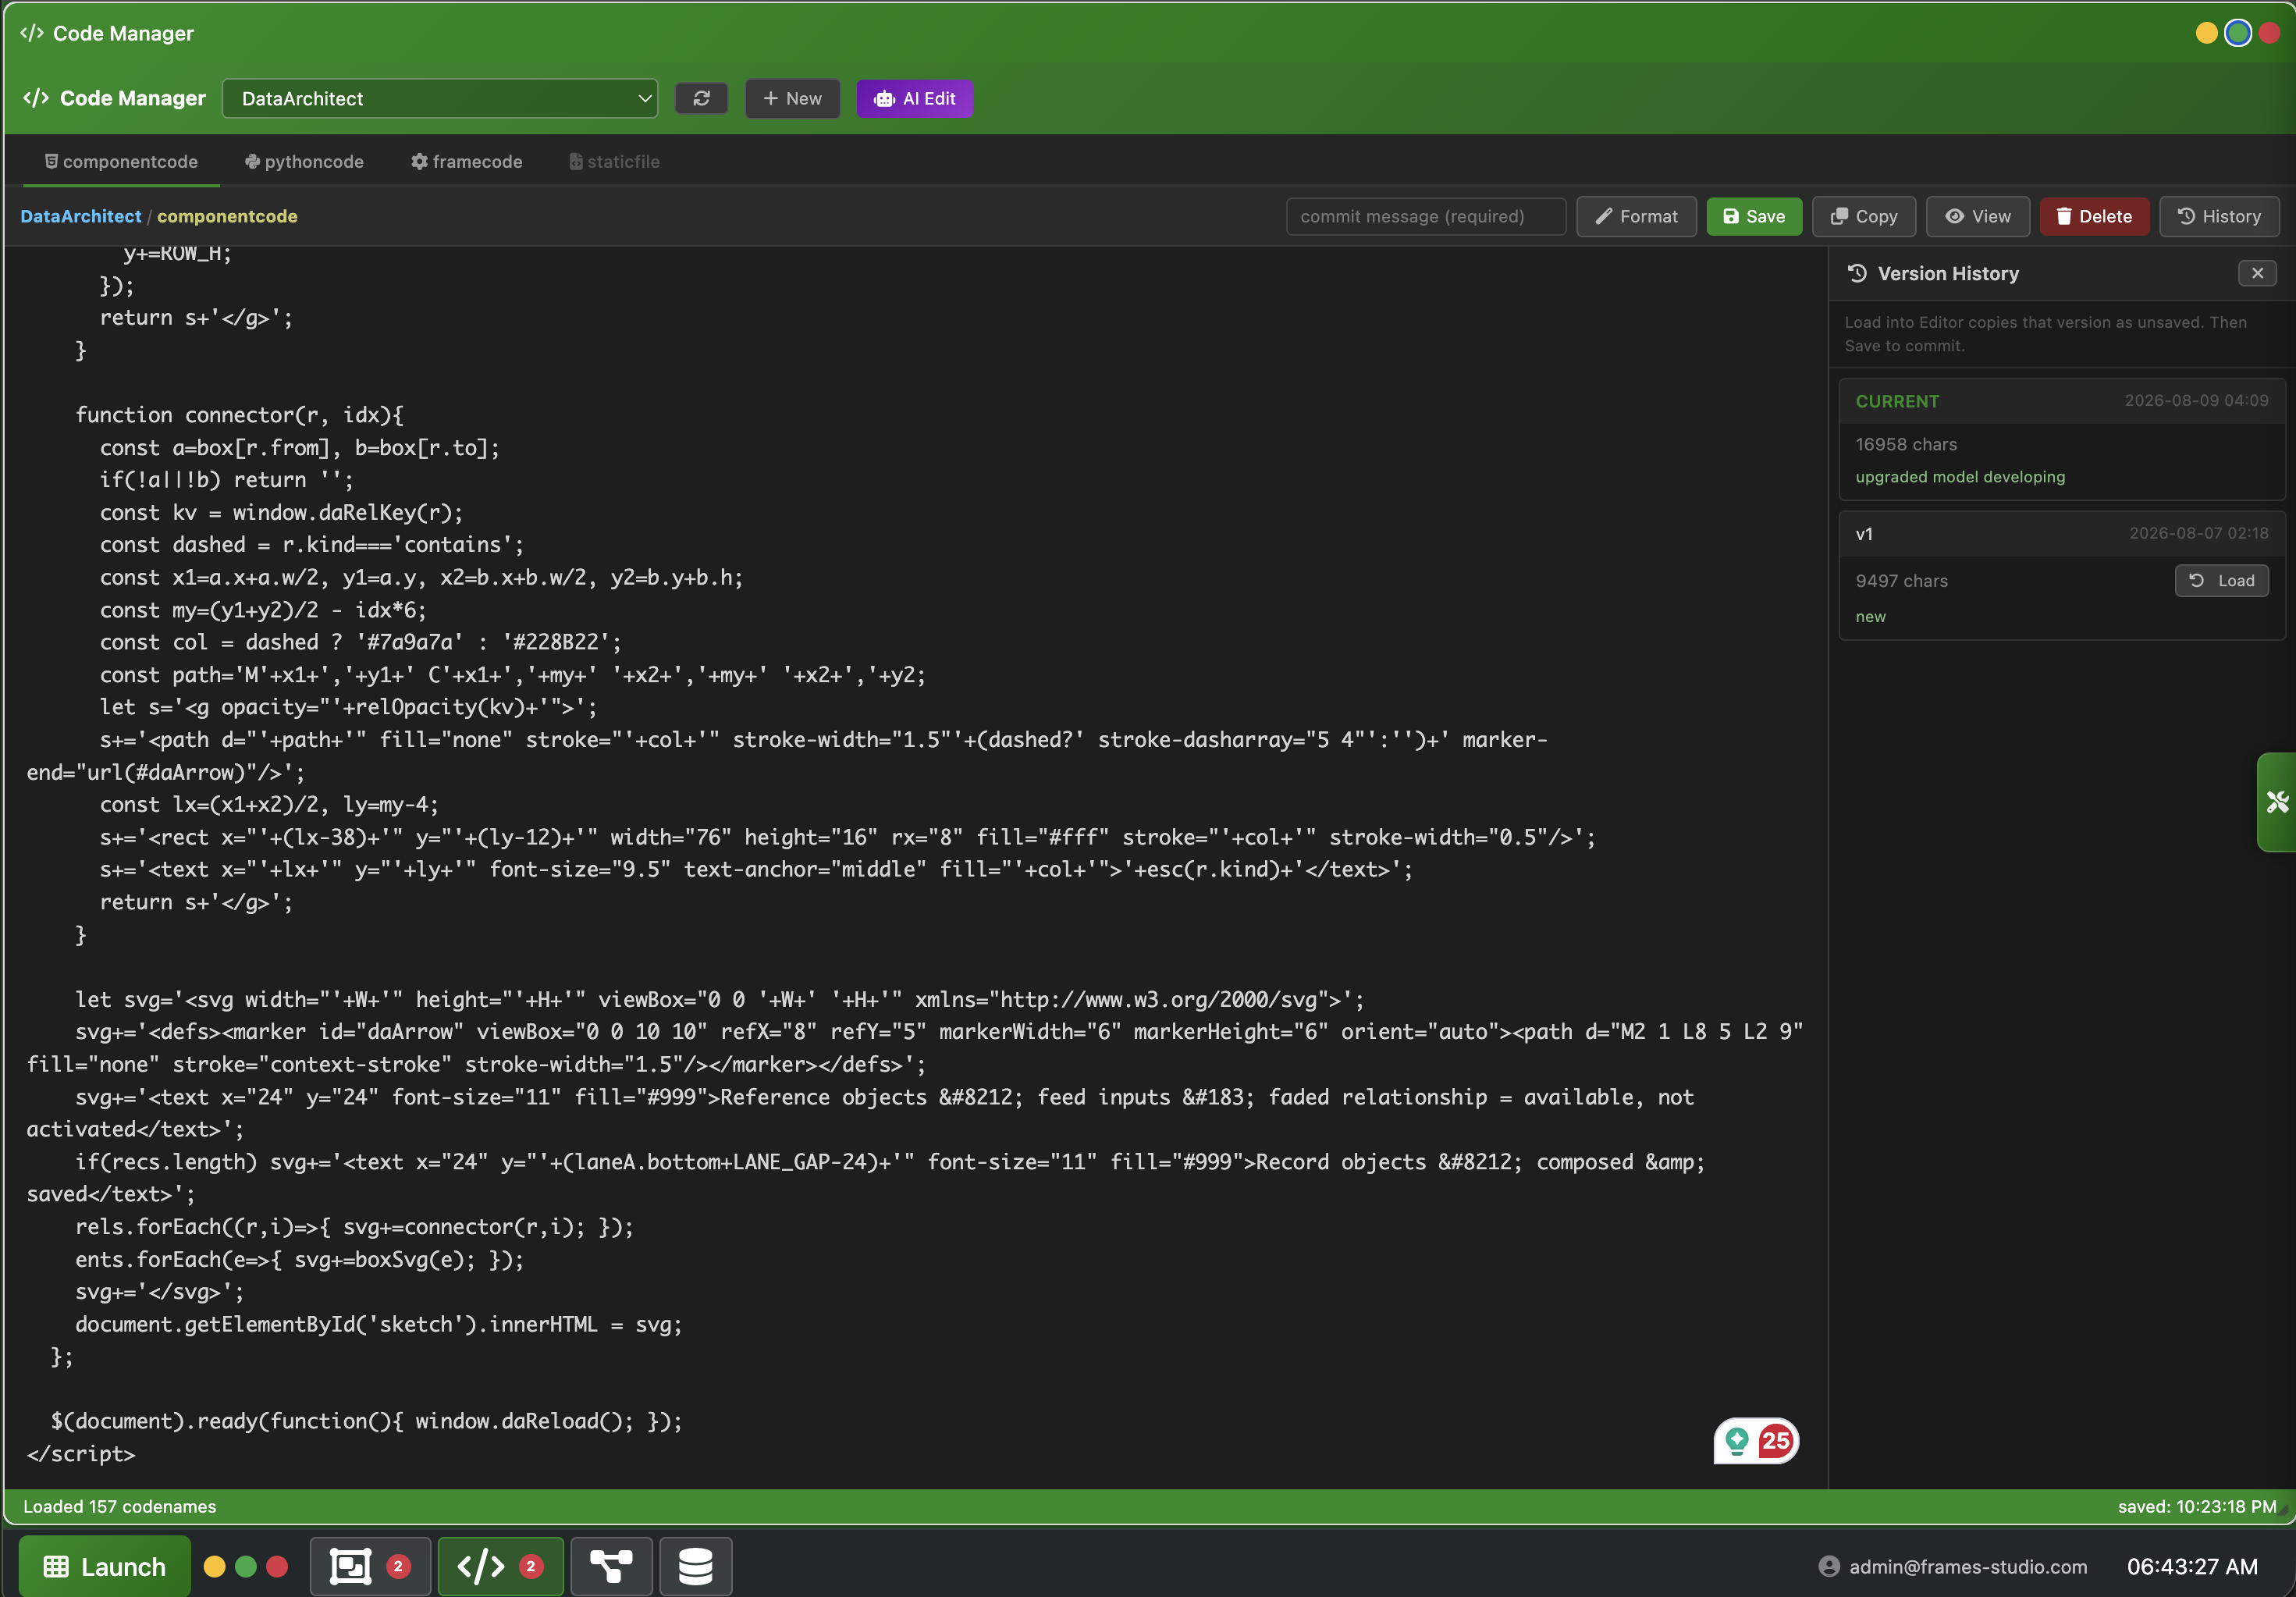Screen dimensions: 2296x1597
Task: Click the yellow dot in the taskbar
Action: click(214, 1566)
